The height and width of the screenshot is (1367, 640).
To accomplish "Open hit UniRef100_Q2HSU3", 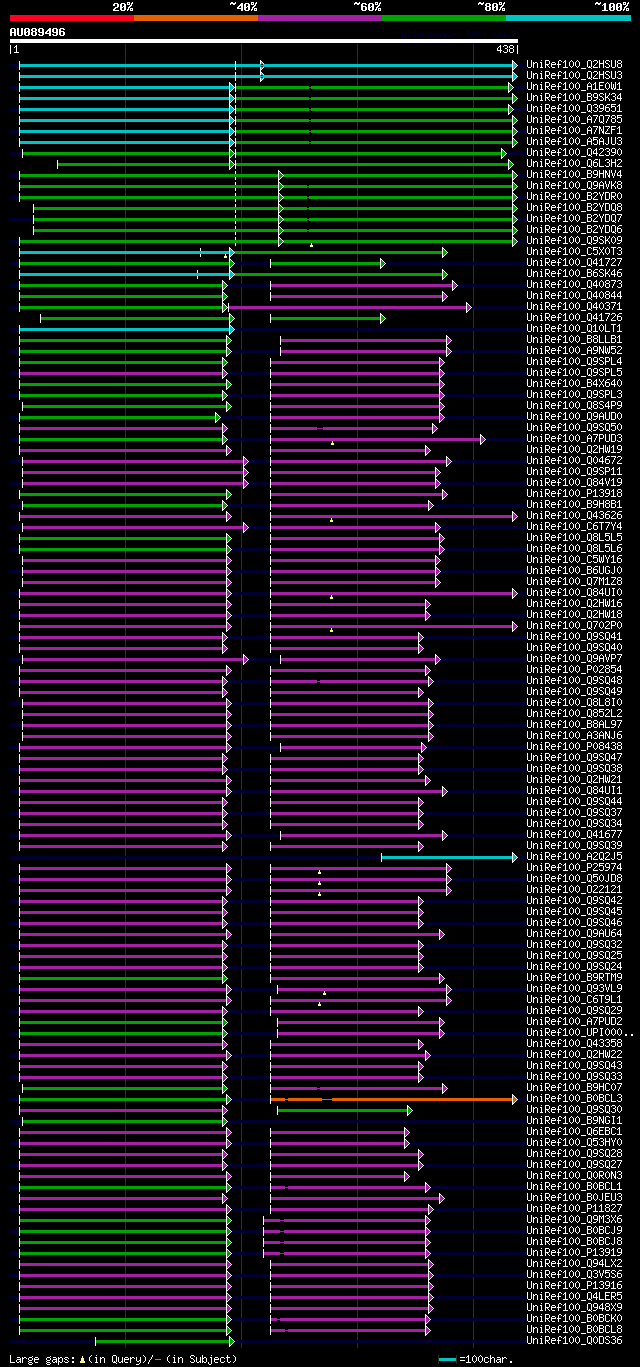I will 574,75.
